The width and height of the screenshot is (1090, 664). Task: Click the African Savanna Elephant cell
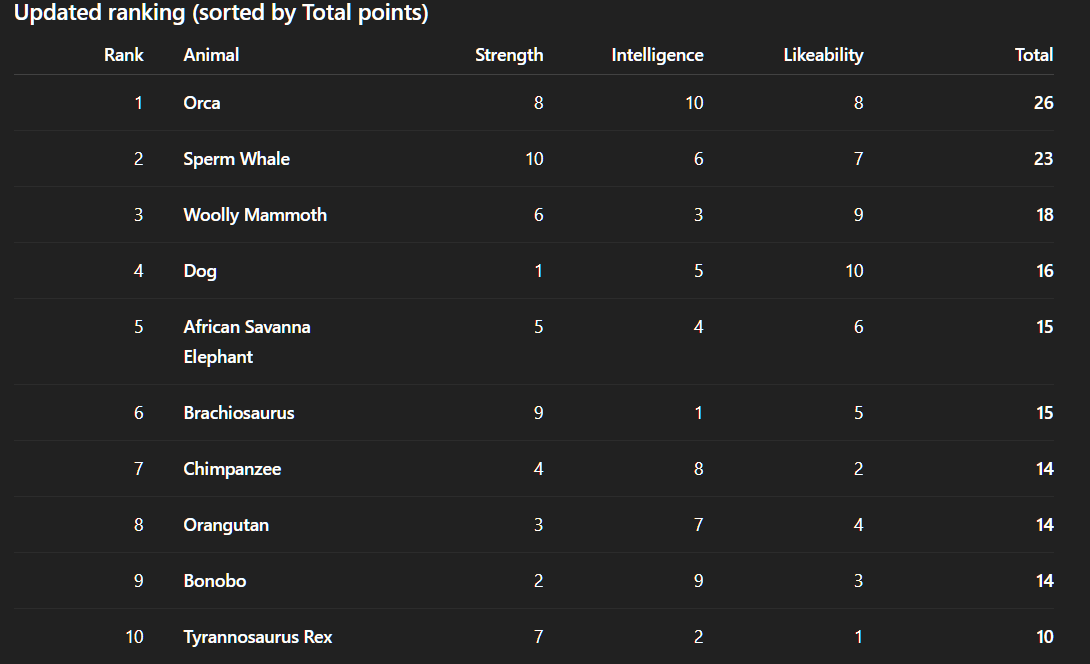click(x=247, y=341)
